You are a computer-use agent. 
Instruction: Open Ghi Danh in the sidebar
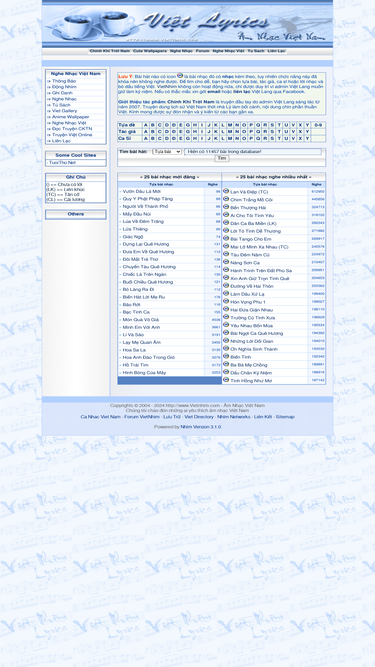tap(62, 93)
